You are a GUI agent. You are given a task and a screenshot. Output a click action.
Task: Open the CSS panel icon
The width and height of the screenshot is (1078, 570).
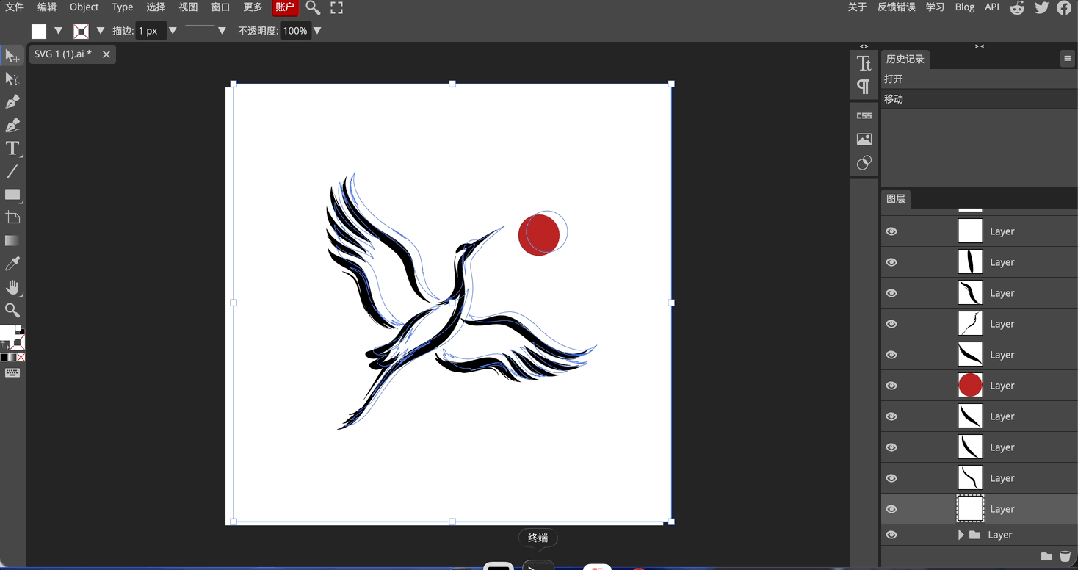pos(864,116)
